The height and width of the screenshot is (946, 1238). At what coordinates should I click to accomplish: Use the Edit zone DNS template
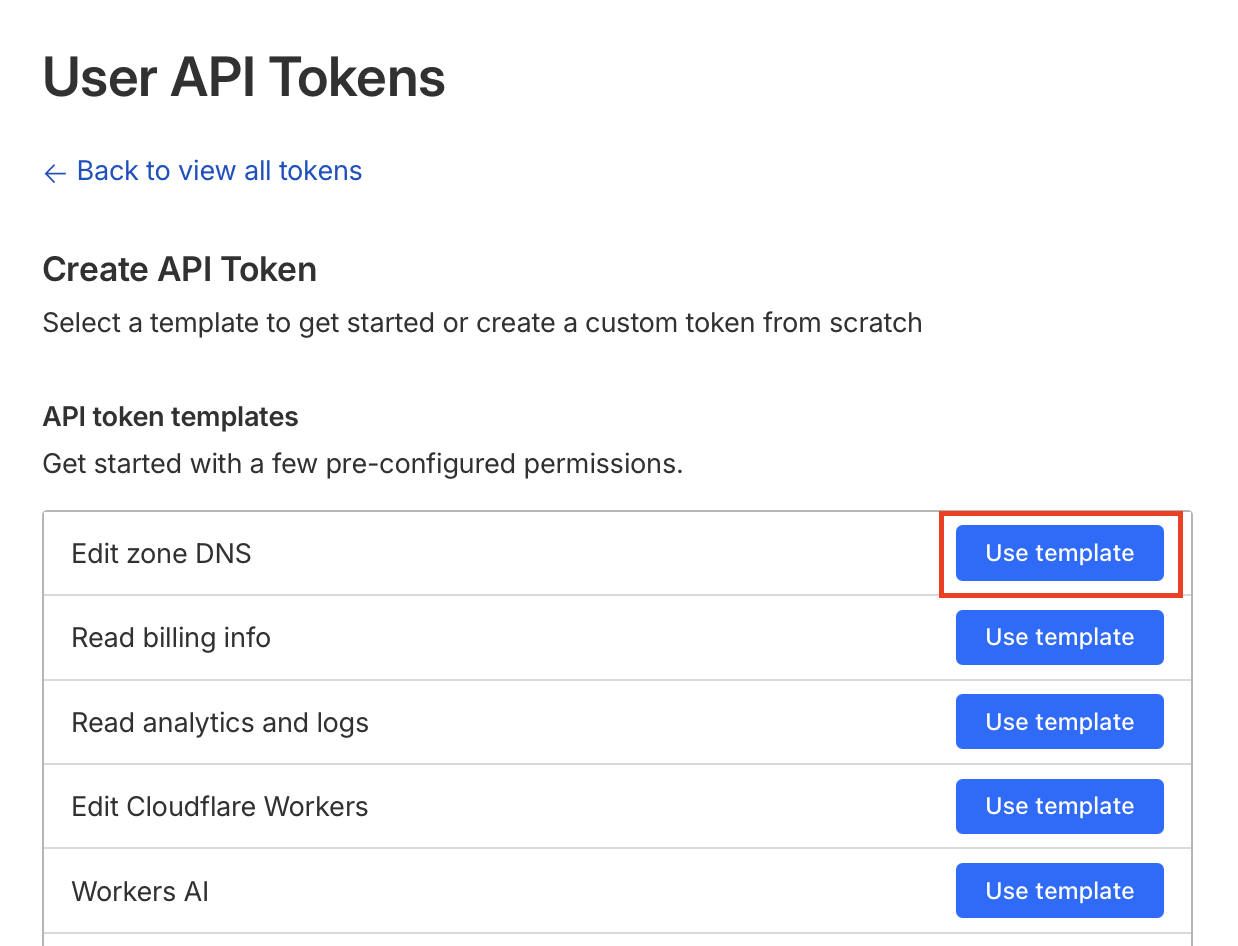tap(1059, 553)
